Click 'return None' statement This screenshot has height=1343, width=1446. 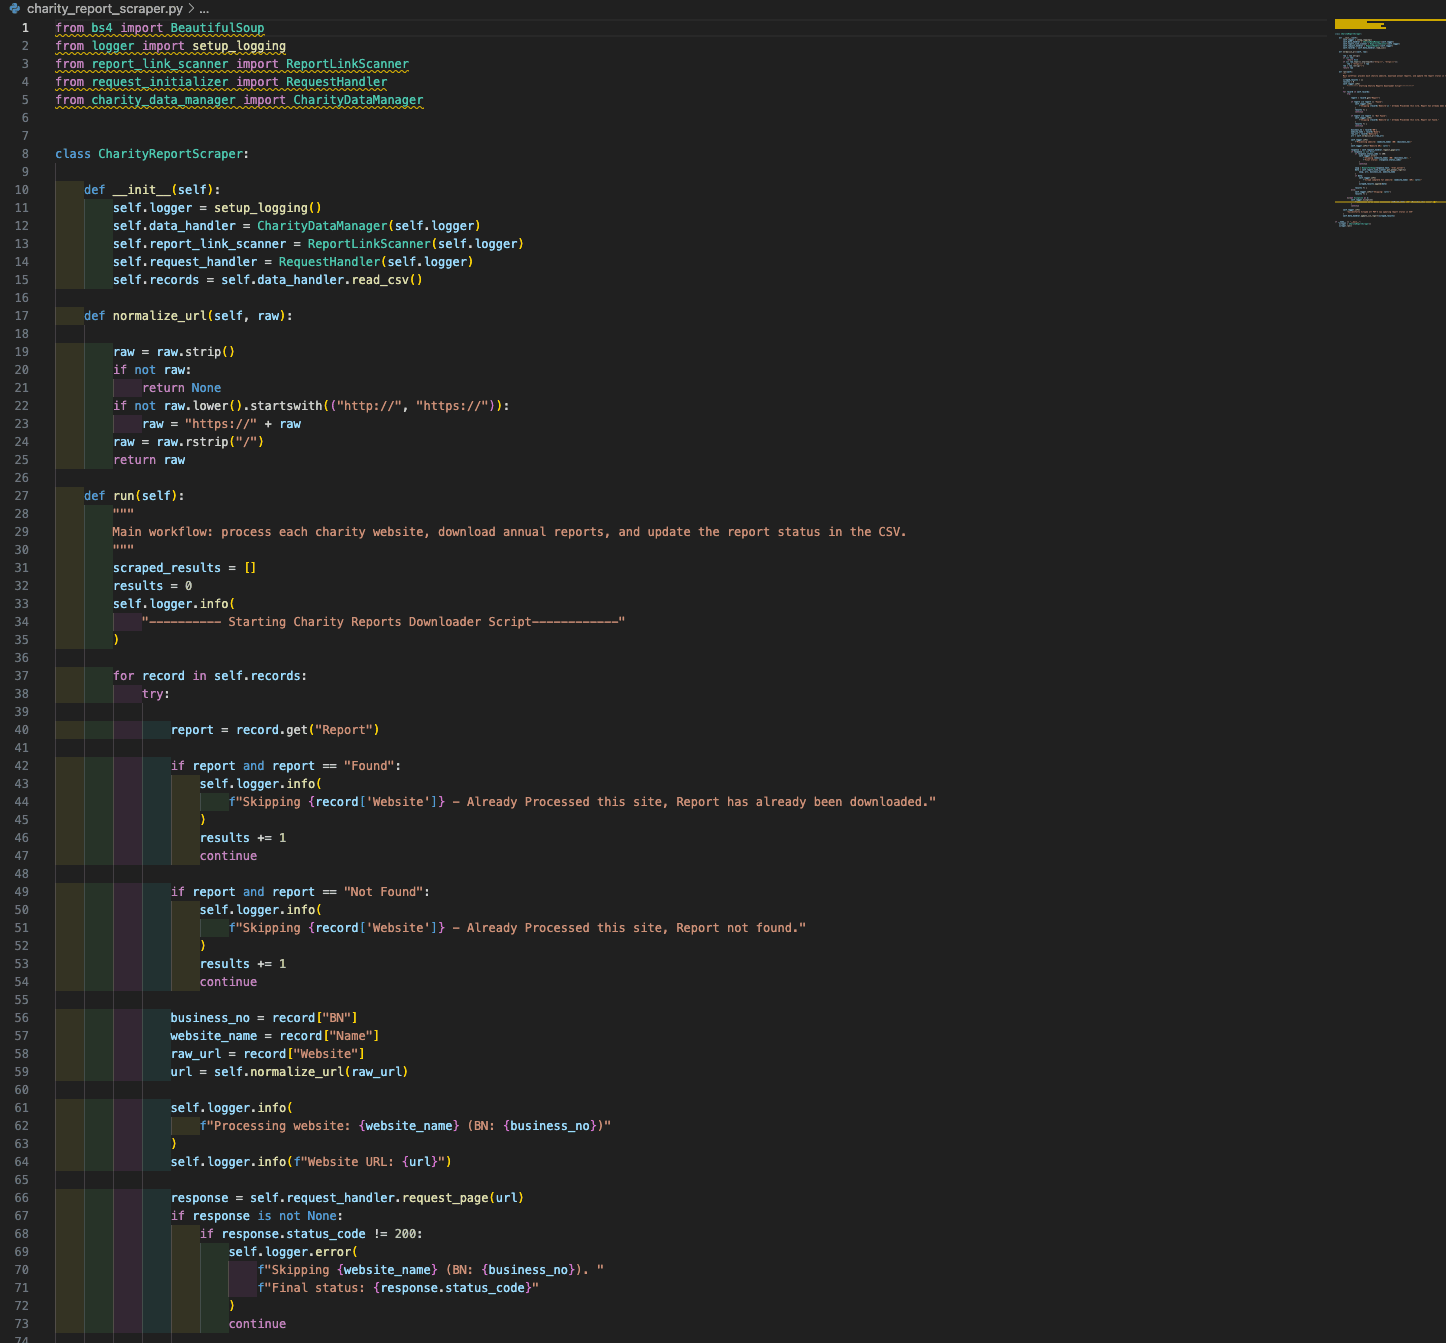pyautogui.click(x=182, y=388)
